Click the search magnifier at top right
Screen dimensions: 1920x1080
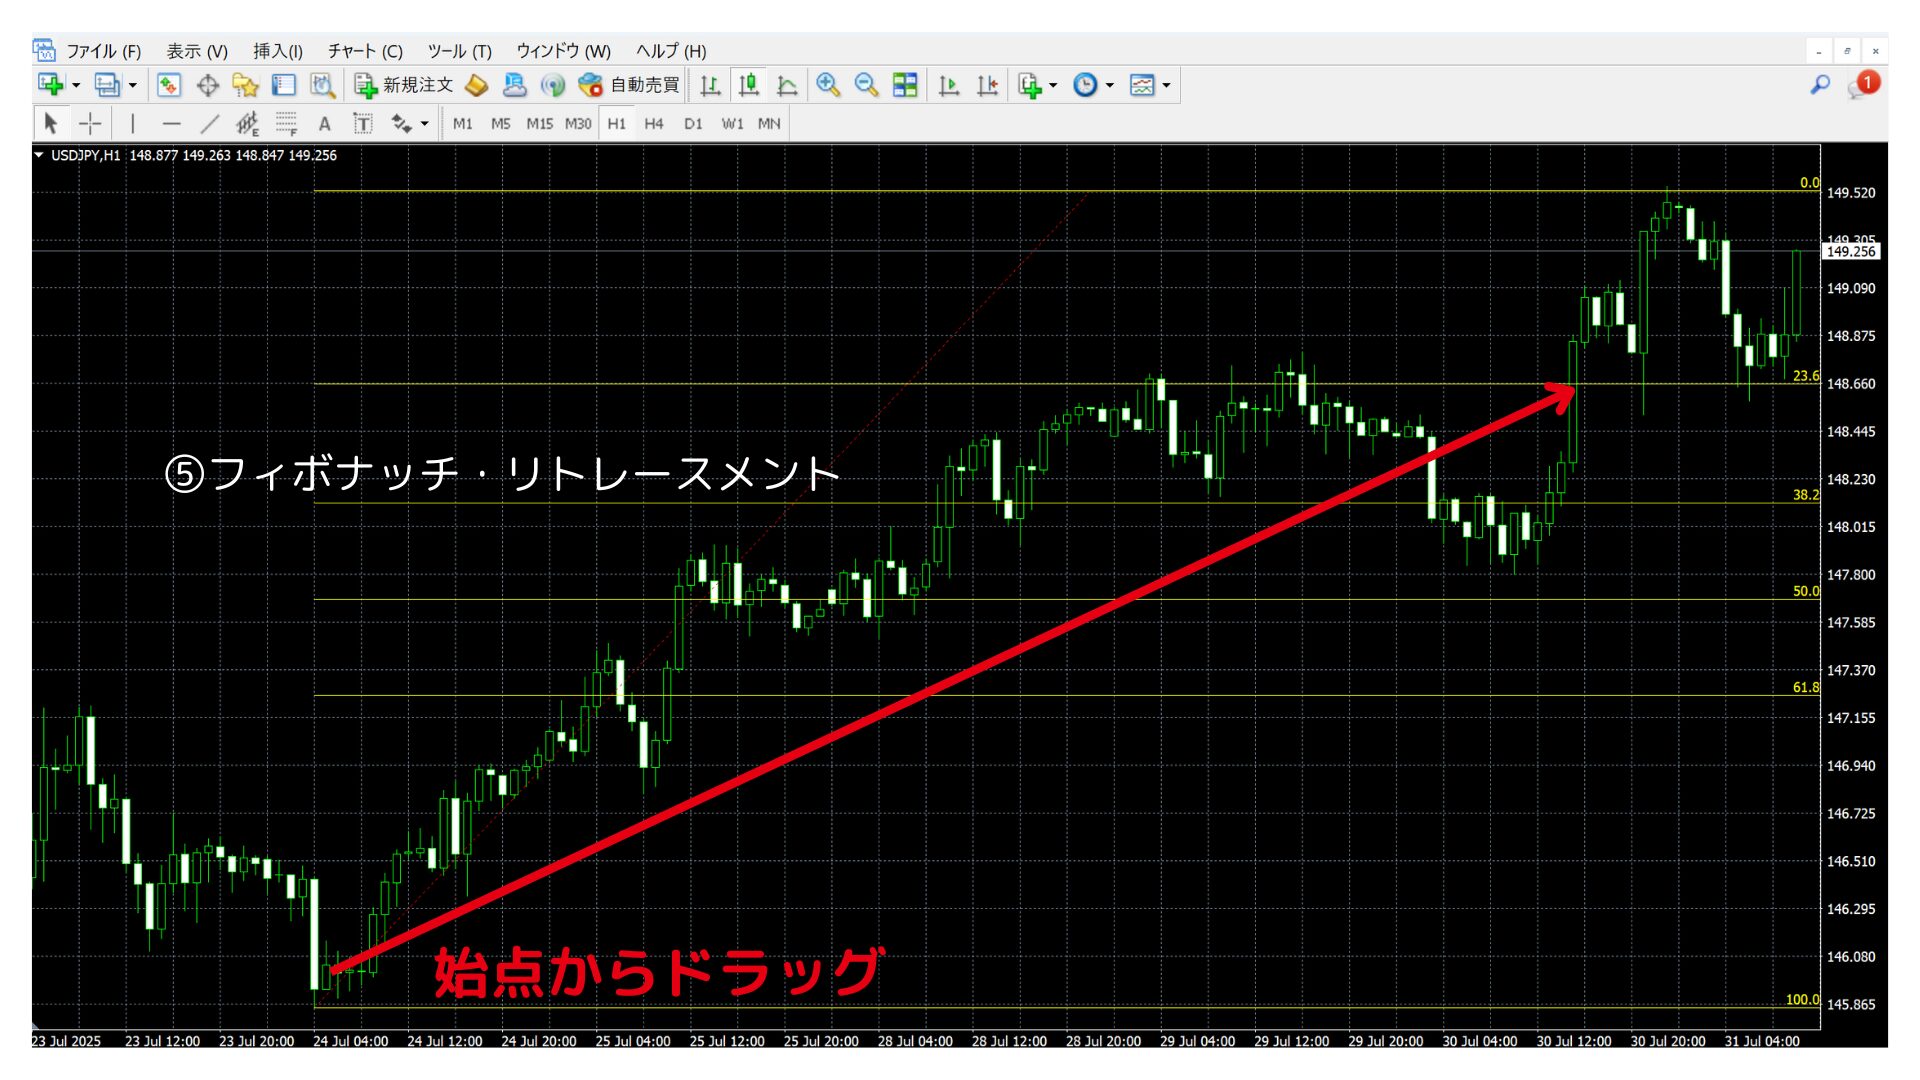pos(1819,85)
